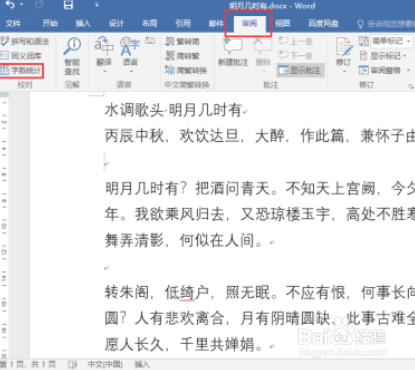
Task: Convert text with 简转繁
Action: [183, 56]
